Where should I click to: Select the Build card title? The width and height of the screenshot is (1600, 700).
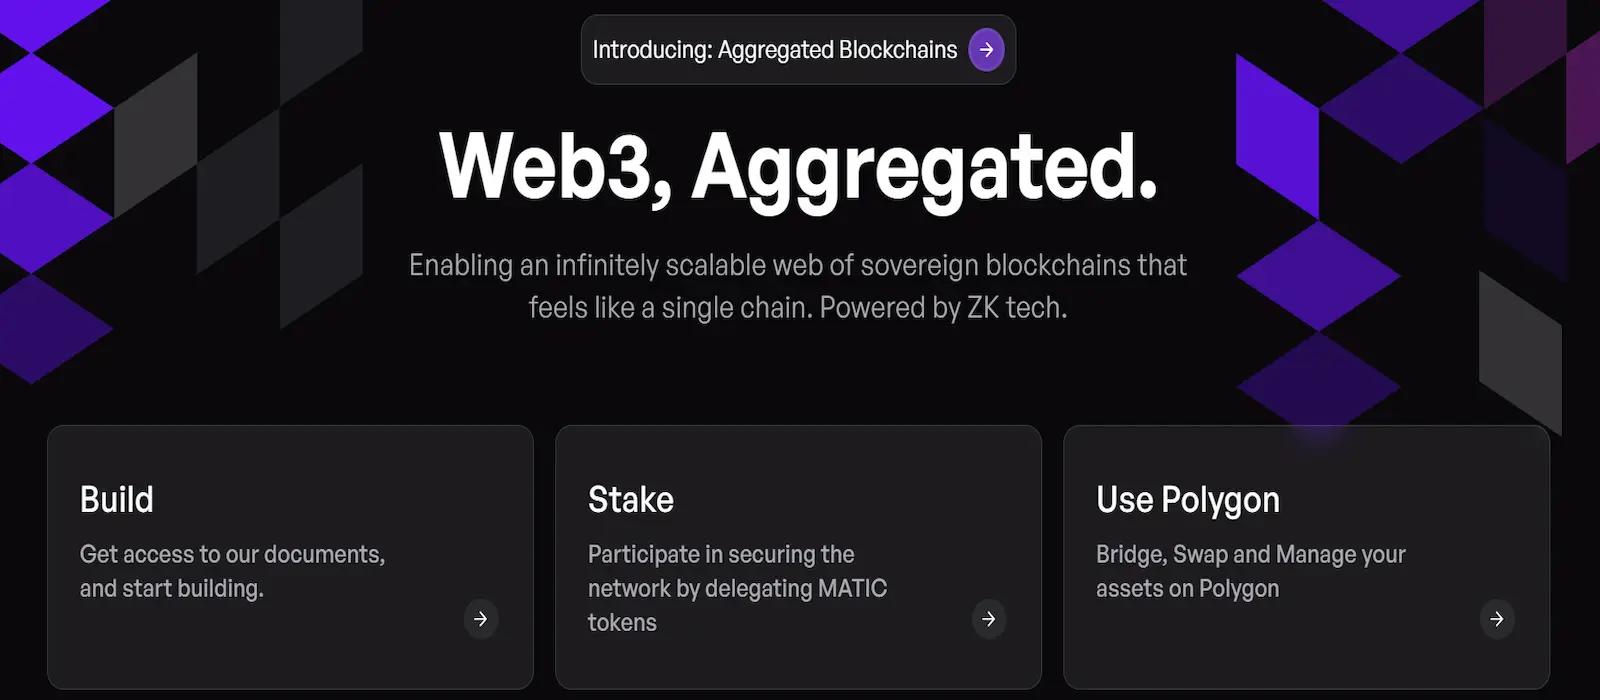point(117,500)
